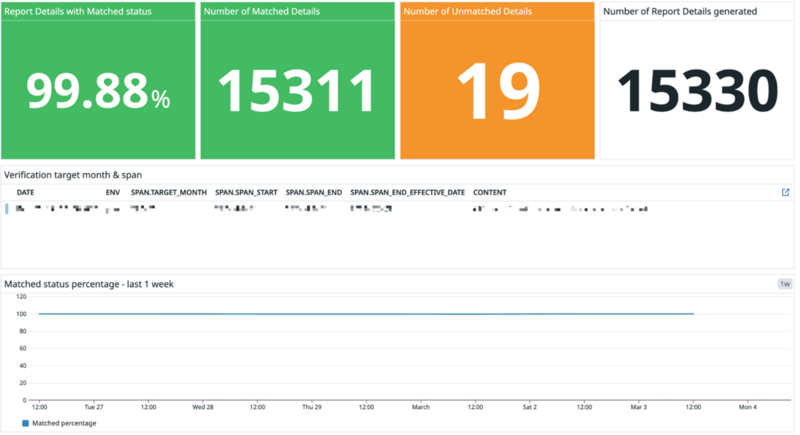The image size is (800, 435).
Task: Click the SPAN.SPAN_END_EFFECTIVE_DATE column header
Action: [408, 192]
